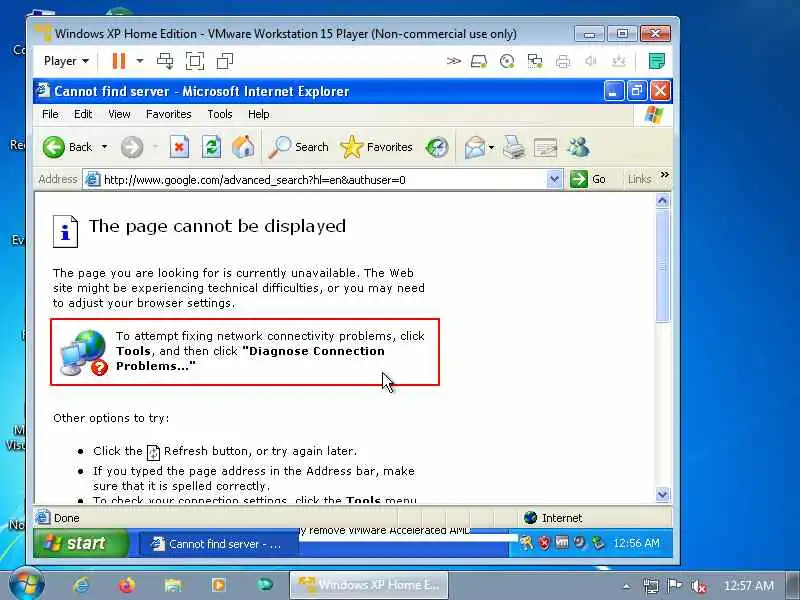
Task: Open Action Center flag icon in Windows 7 tray
Action: (674, 586)
